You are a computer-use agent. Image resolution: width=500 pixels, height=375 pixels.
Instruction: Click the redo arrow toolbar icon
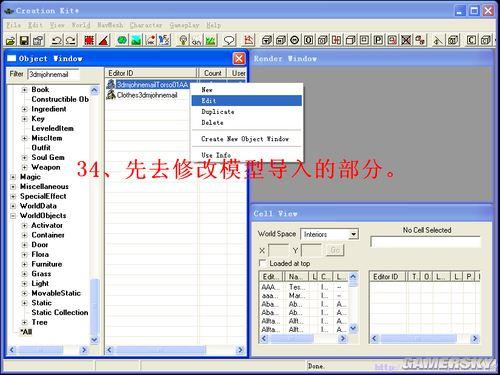coord(71,40)
